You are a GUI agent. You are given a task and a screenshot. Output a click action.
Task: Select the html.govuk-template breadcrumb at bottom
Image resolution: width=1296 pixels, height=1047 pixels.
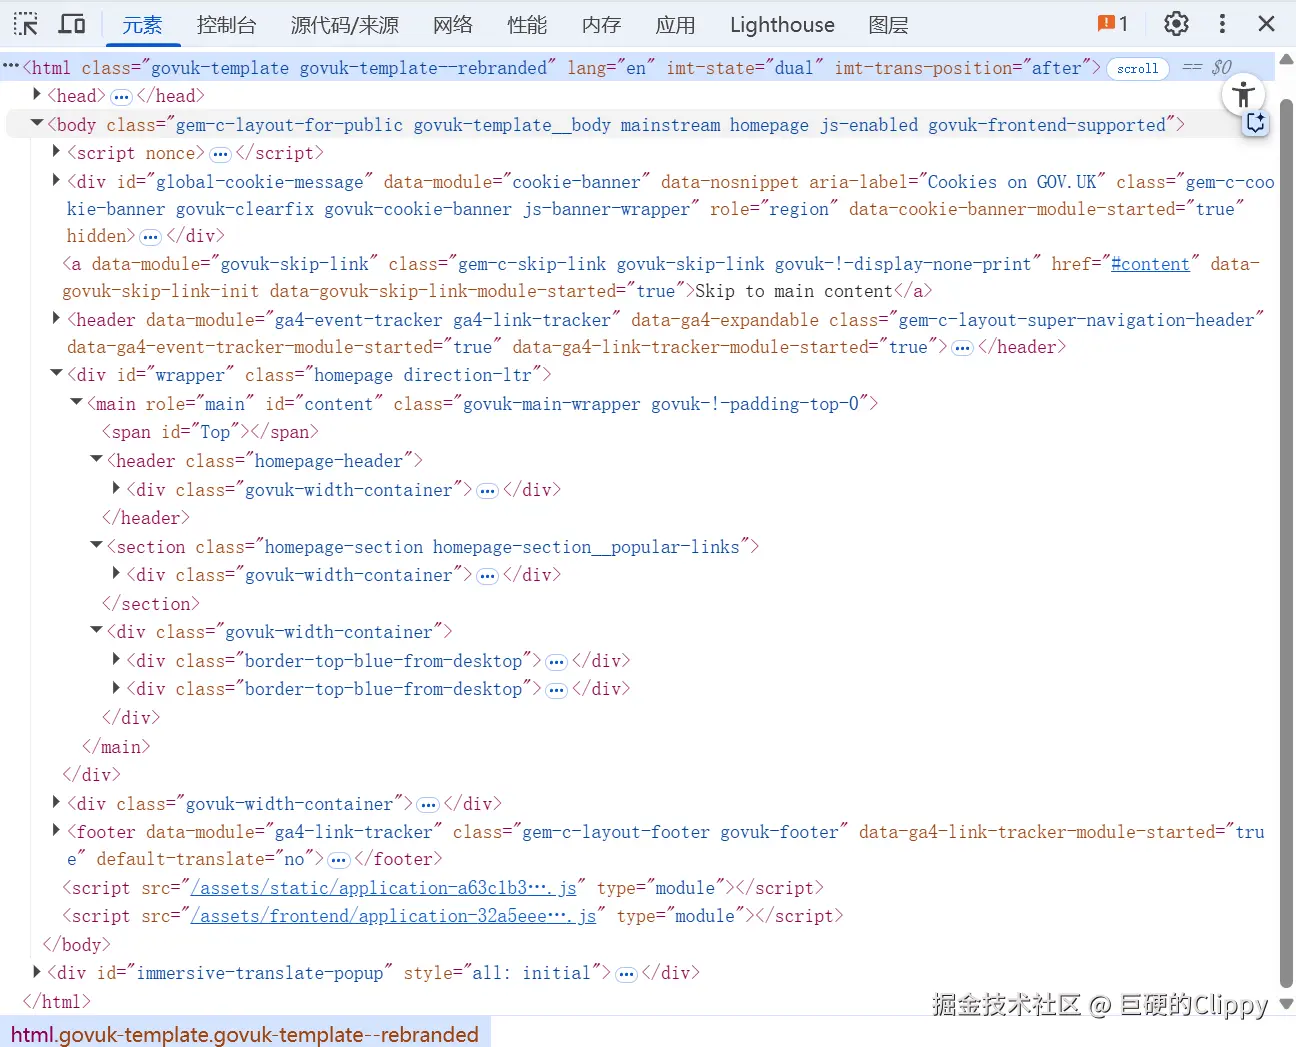click(x=245, y=1035)
